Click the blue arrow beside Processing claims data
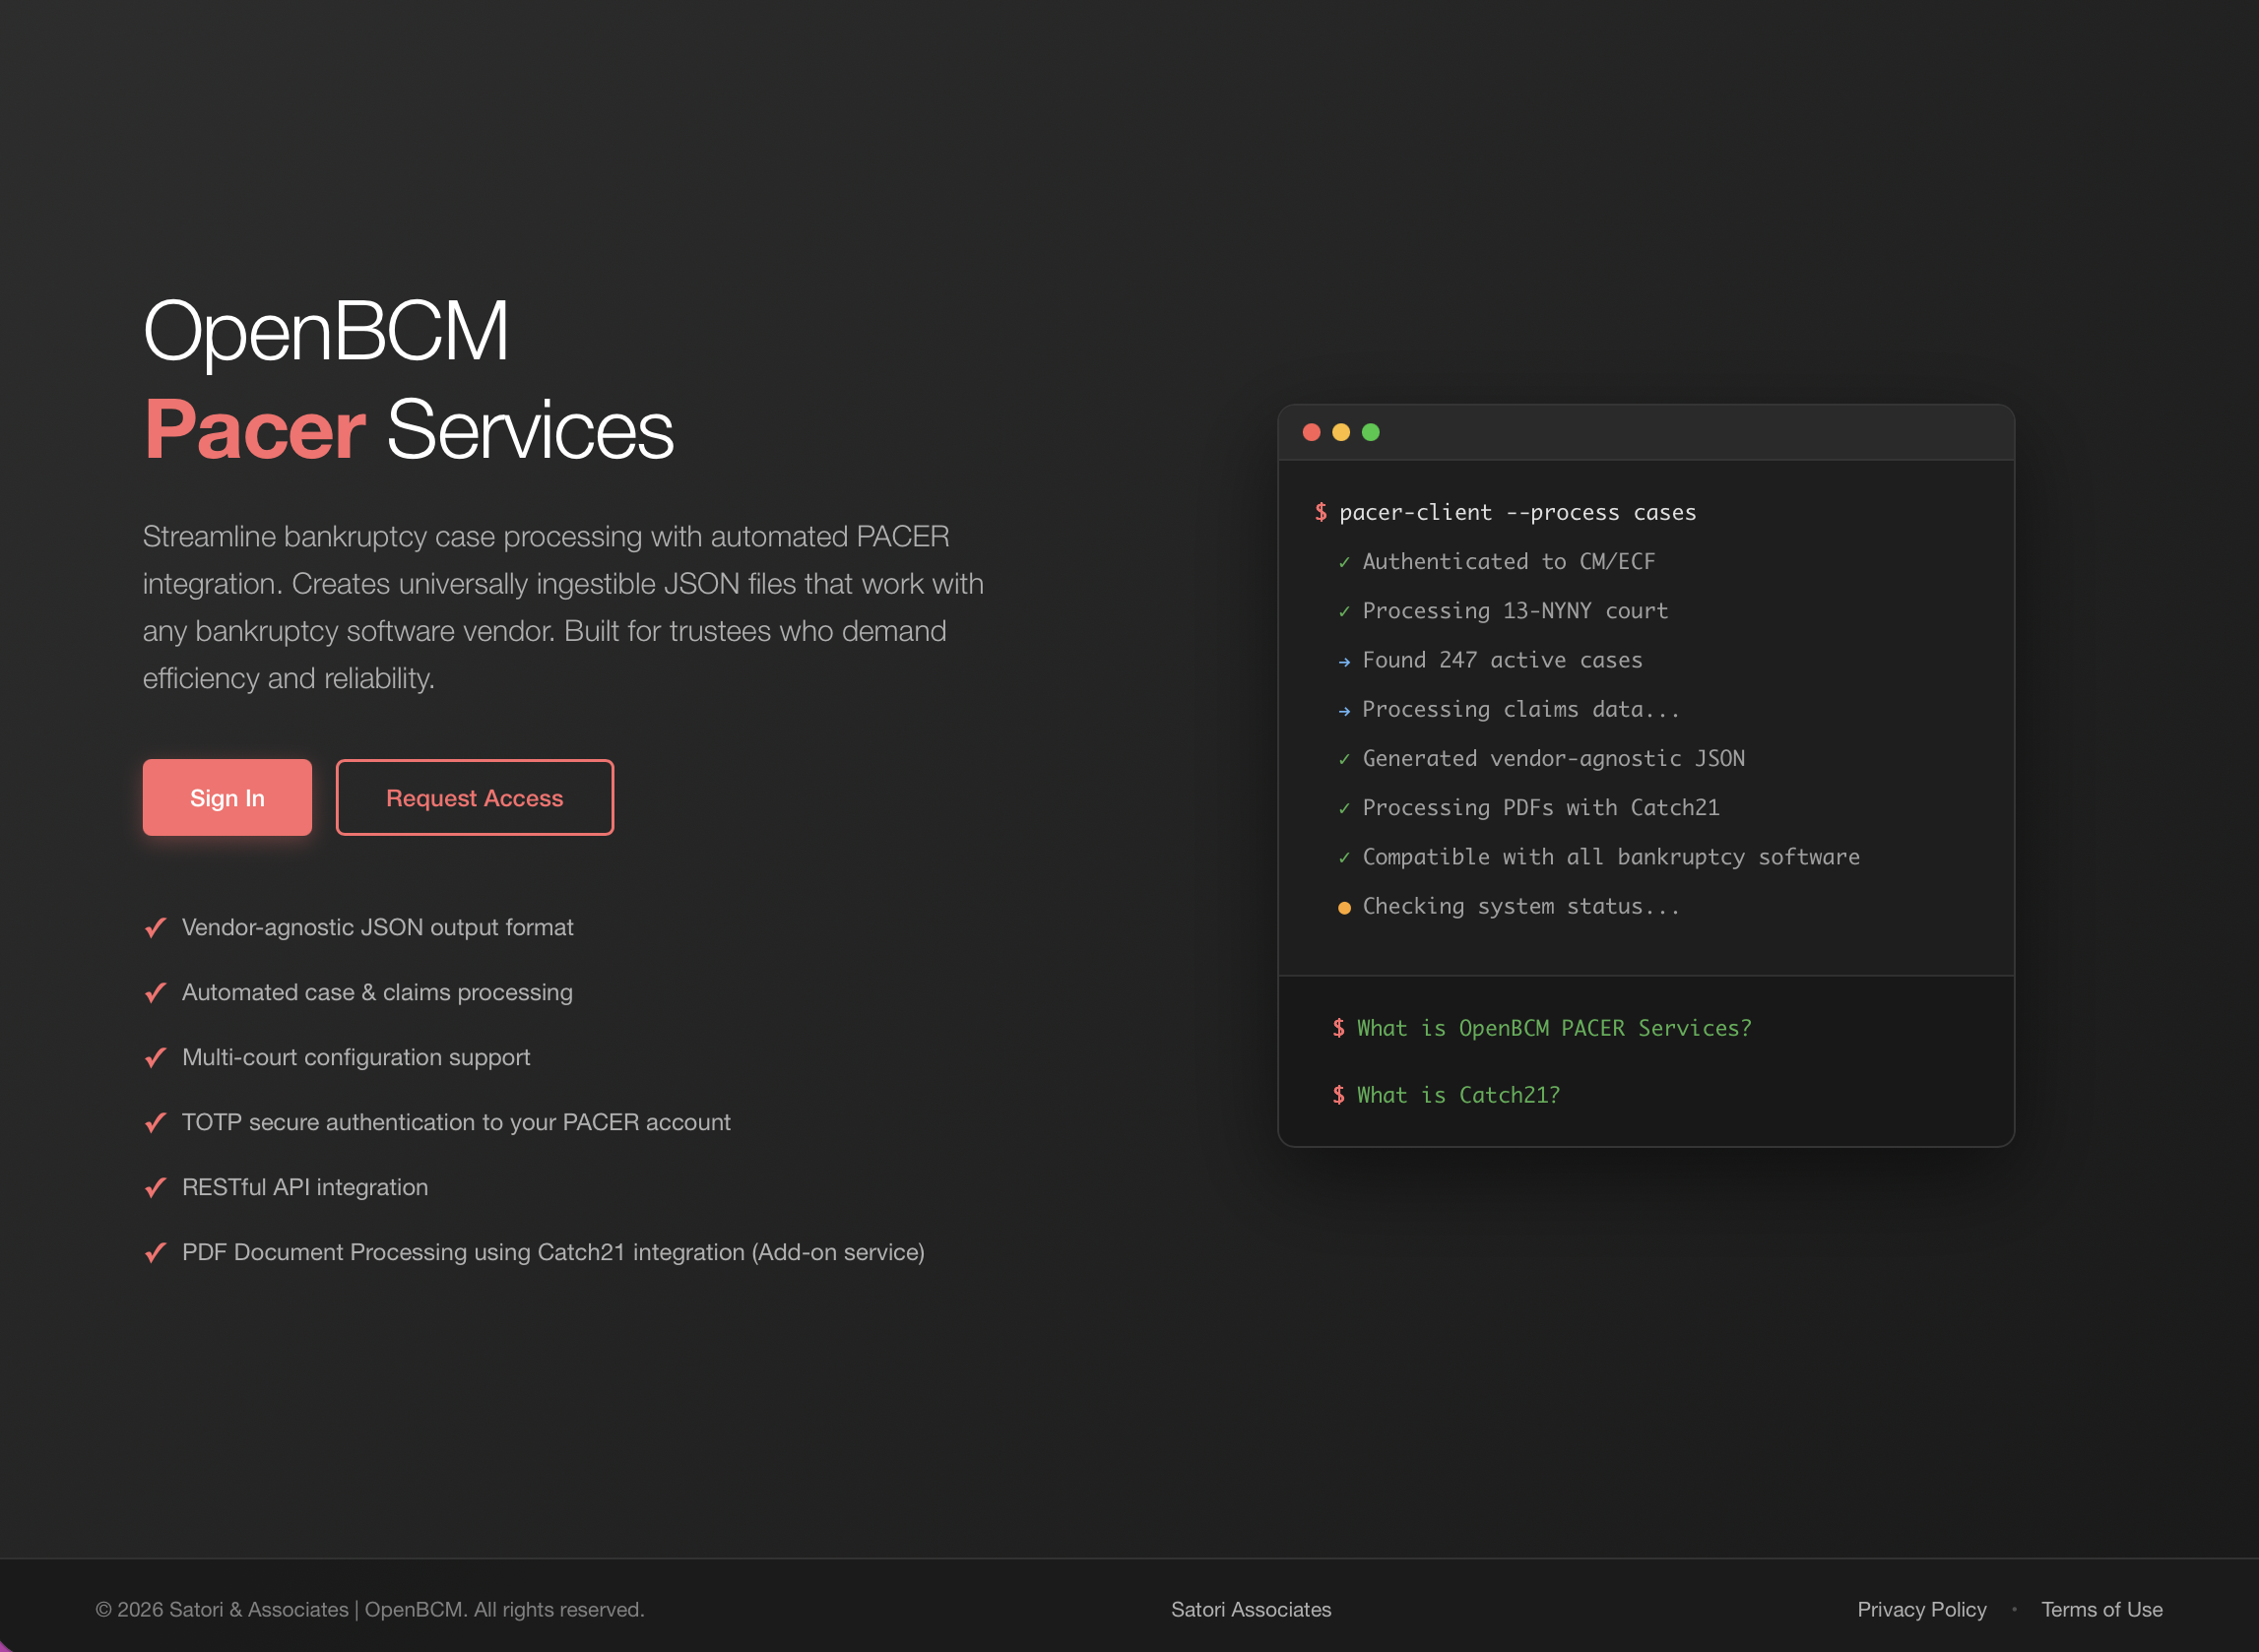Viewport: 2259px width, 1652px height. pos(1344,711)
